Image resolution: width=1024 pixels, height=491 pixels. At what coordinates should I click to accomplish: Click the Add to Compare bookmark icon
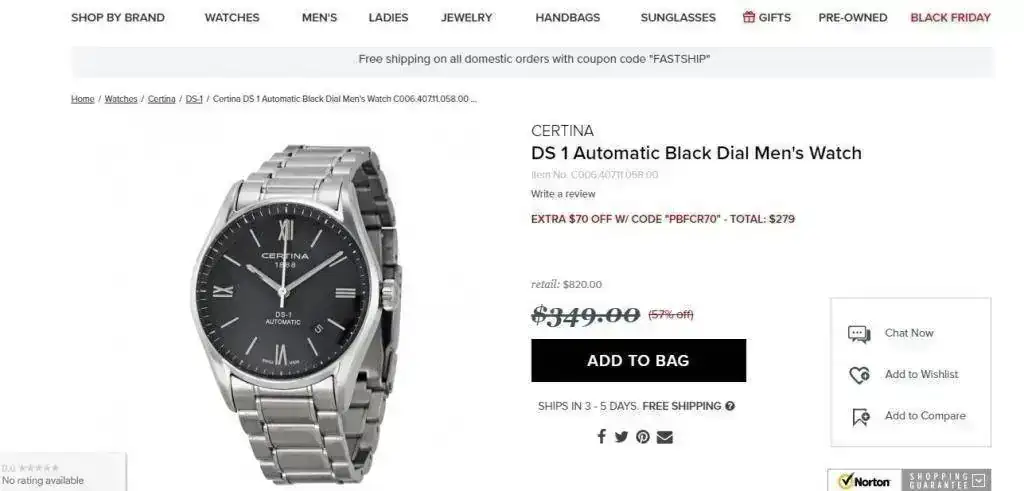[x=861, y=417]
